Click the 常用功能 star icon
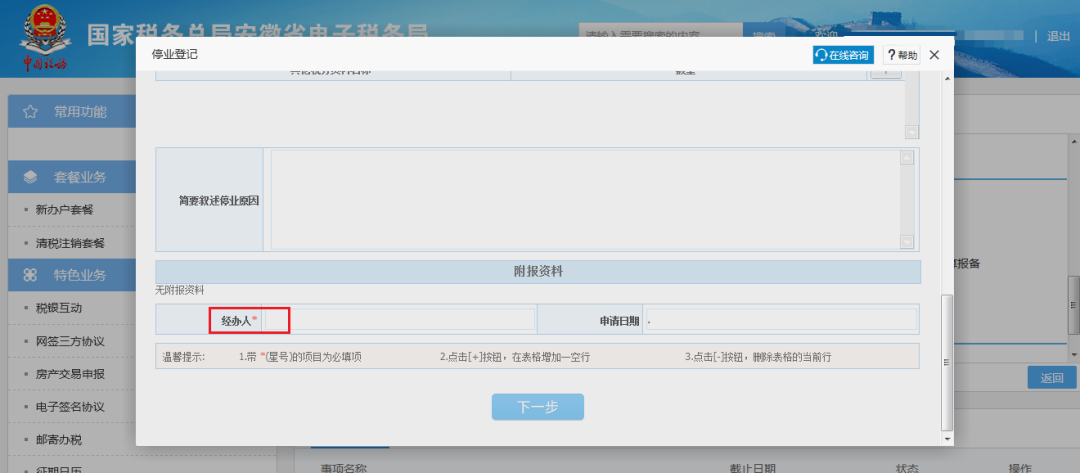 [x=30, y=111]
